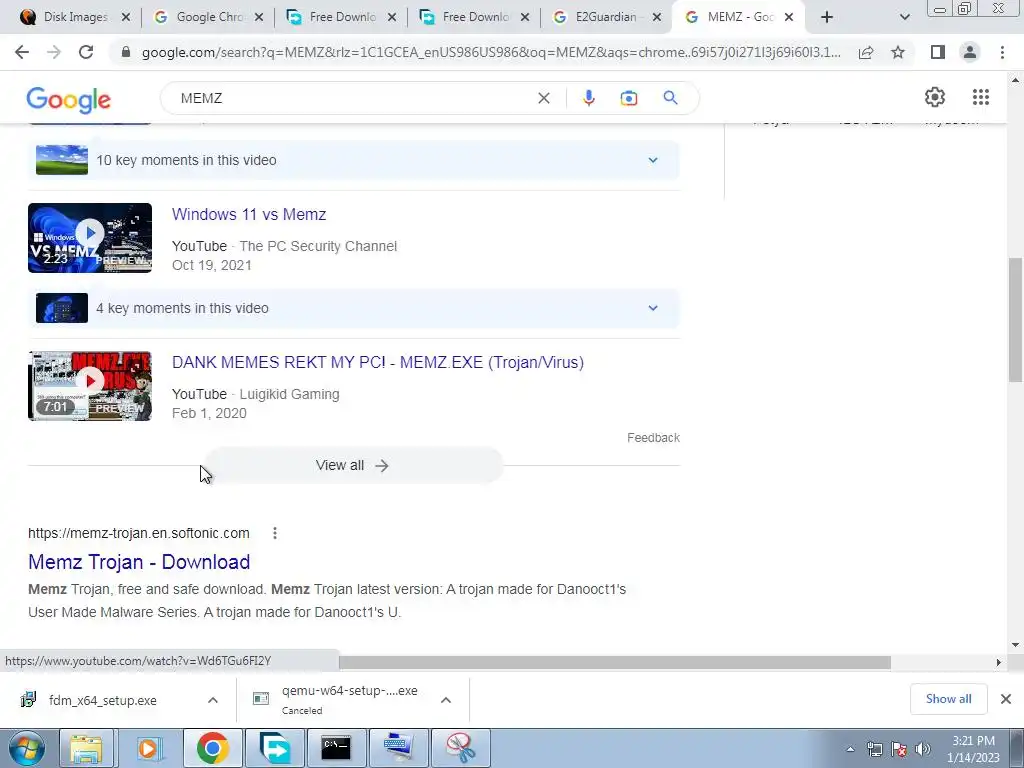Click Show all downloads button
Image resolution: width=1024 pixels, height=768 pixels.
[948, 699]
